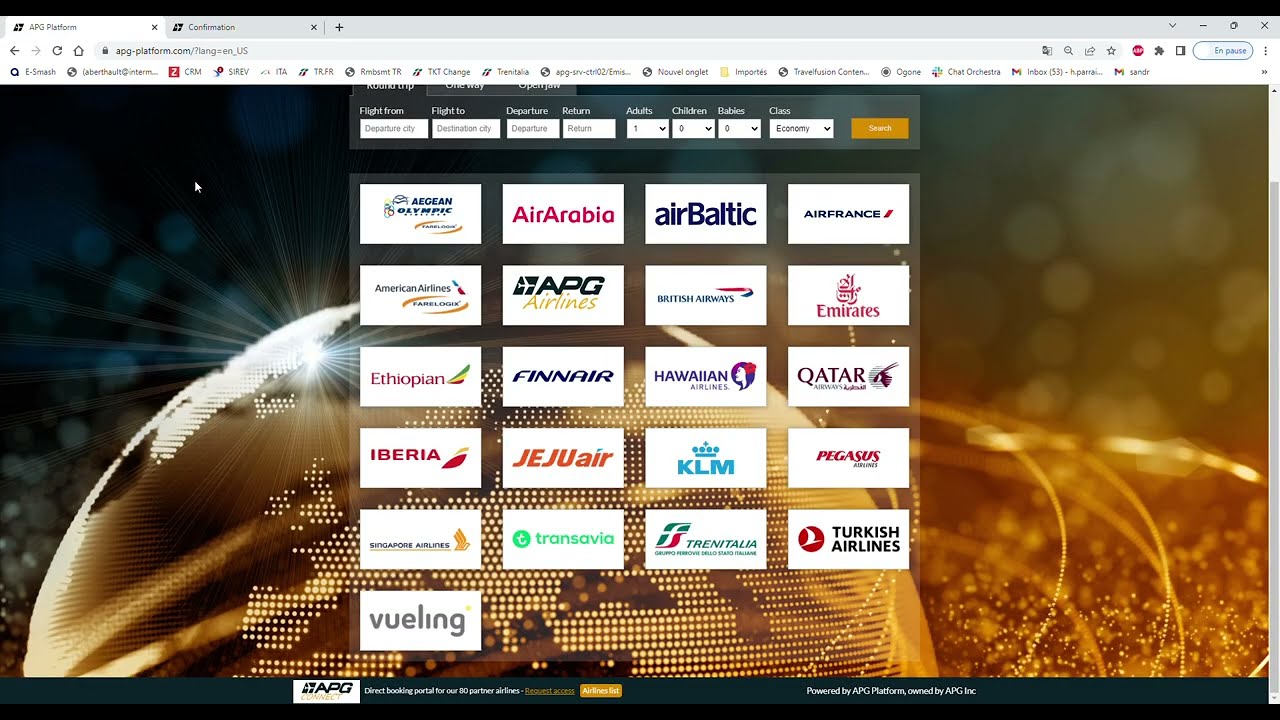
Task: Open the Aegean Olympic airline tile
Action: pos(420,214)
